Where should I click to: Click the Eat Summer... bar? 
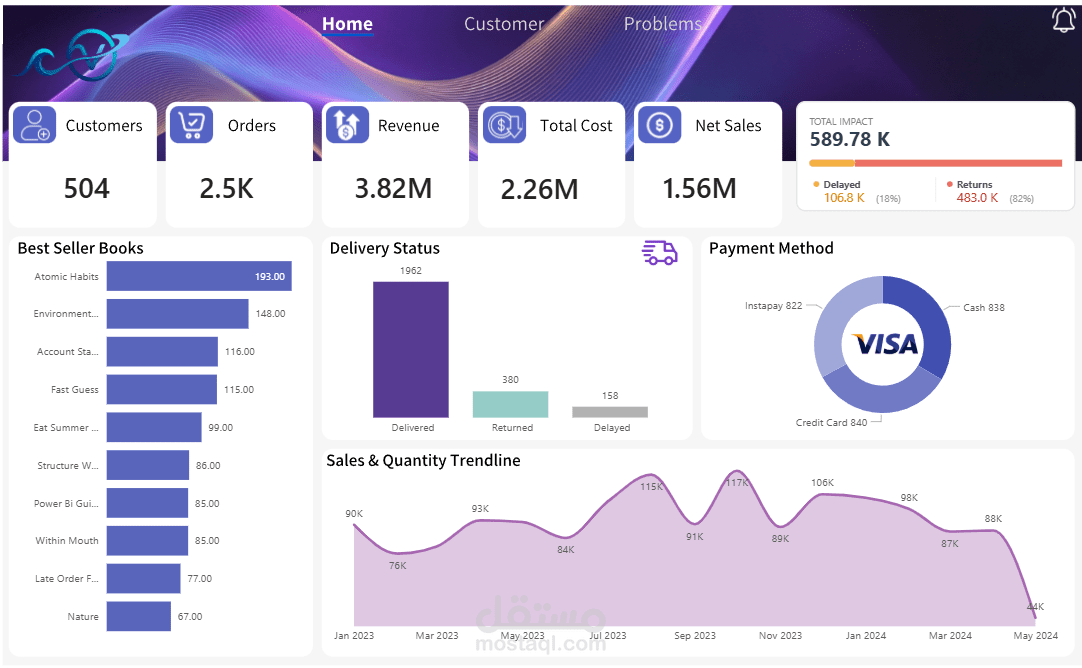point(154,427)
